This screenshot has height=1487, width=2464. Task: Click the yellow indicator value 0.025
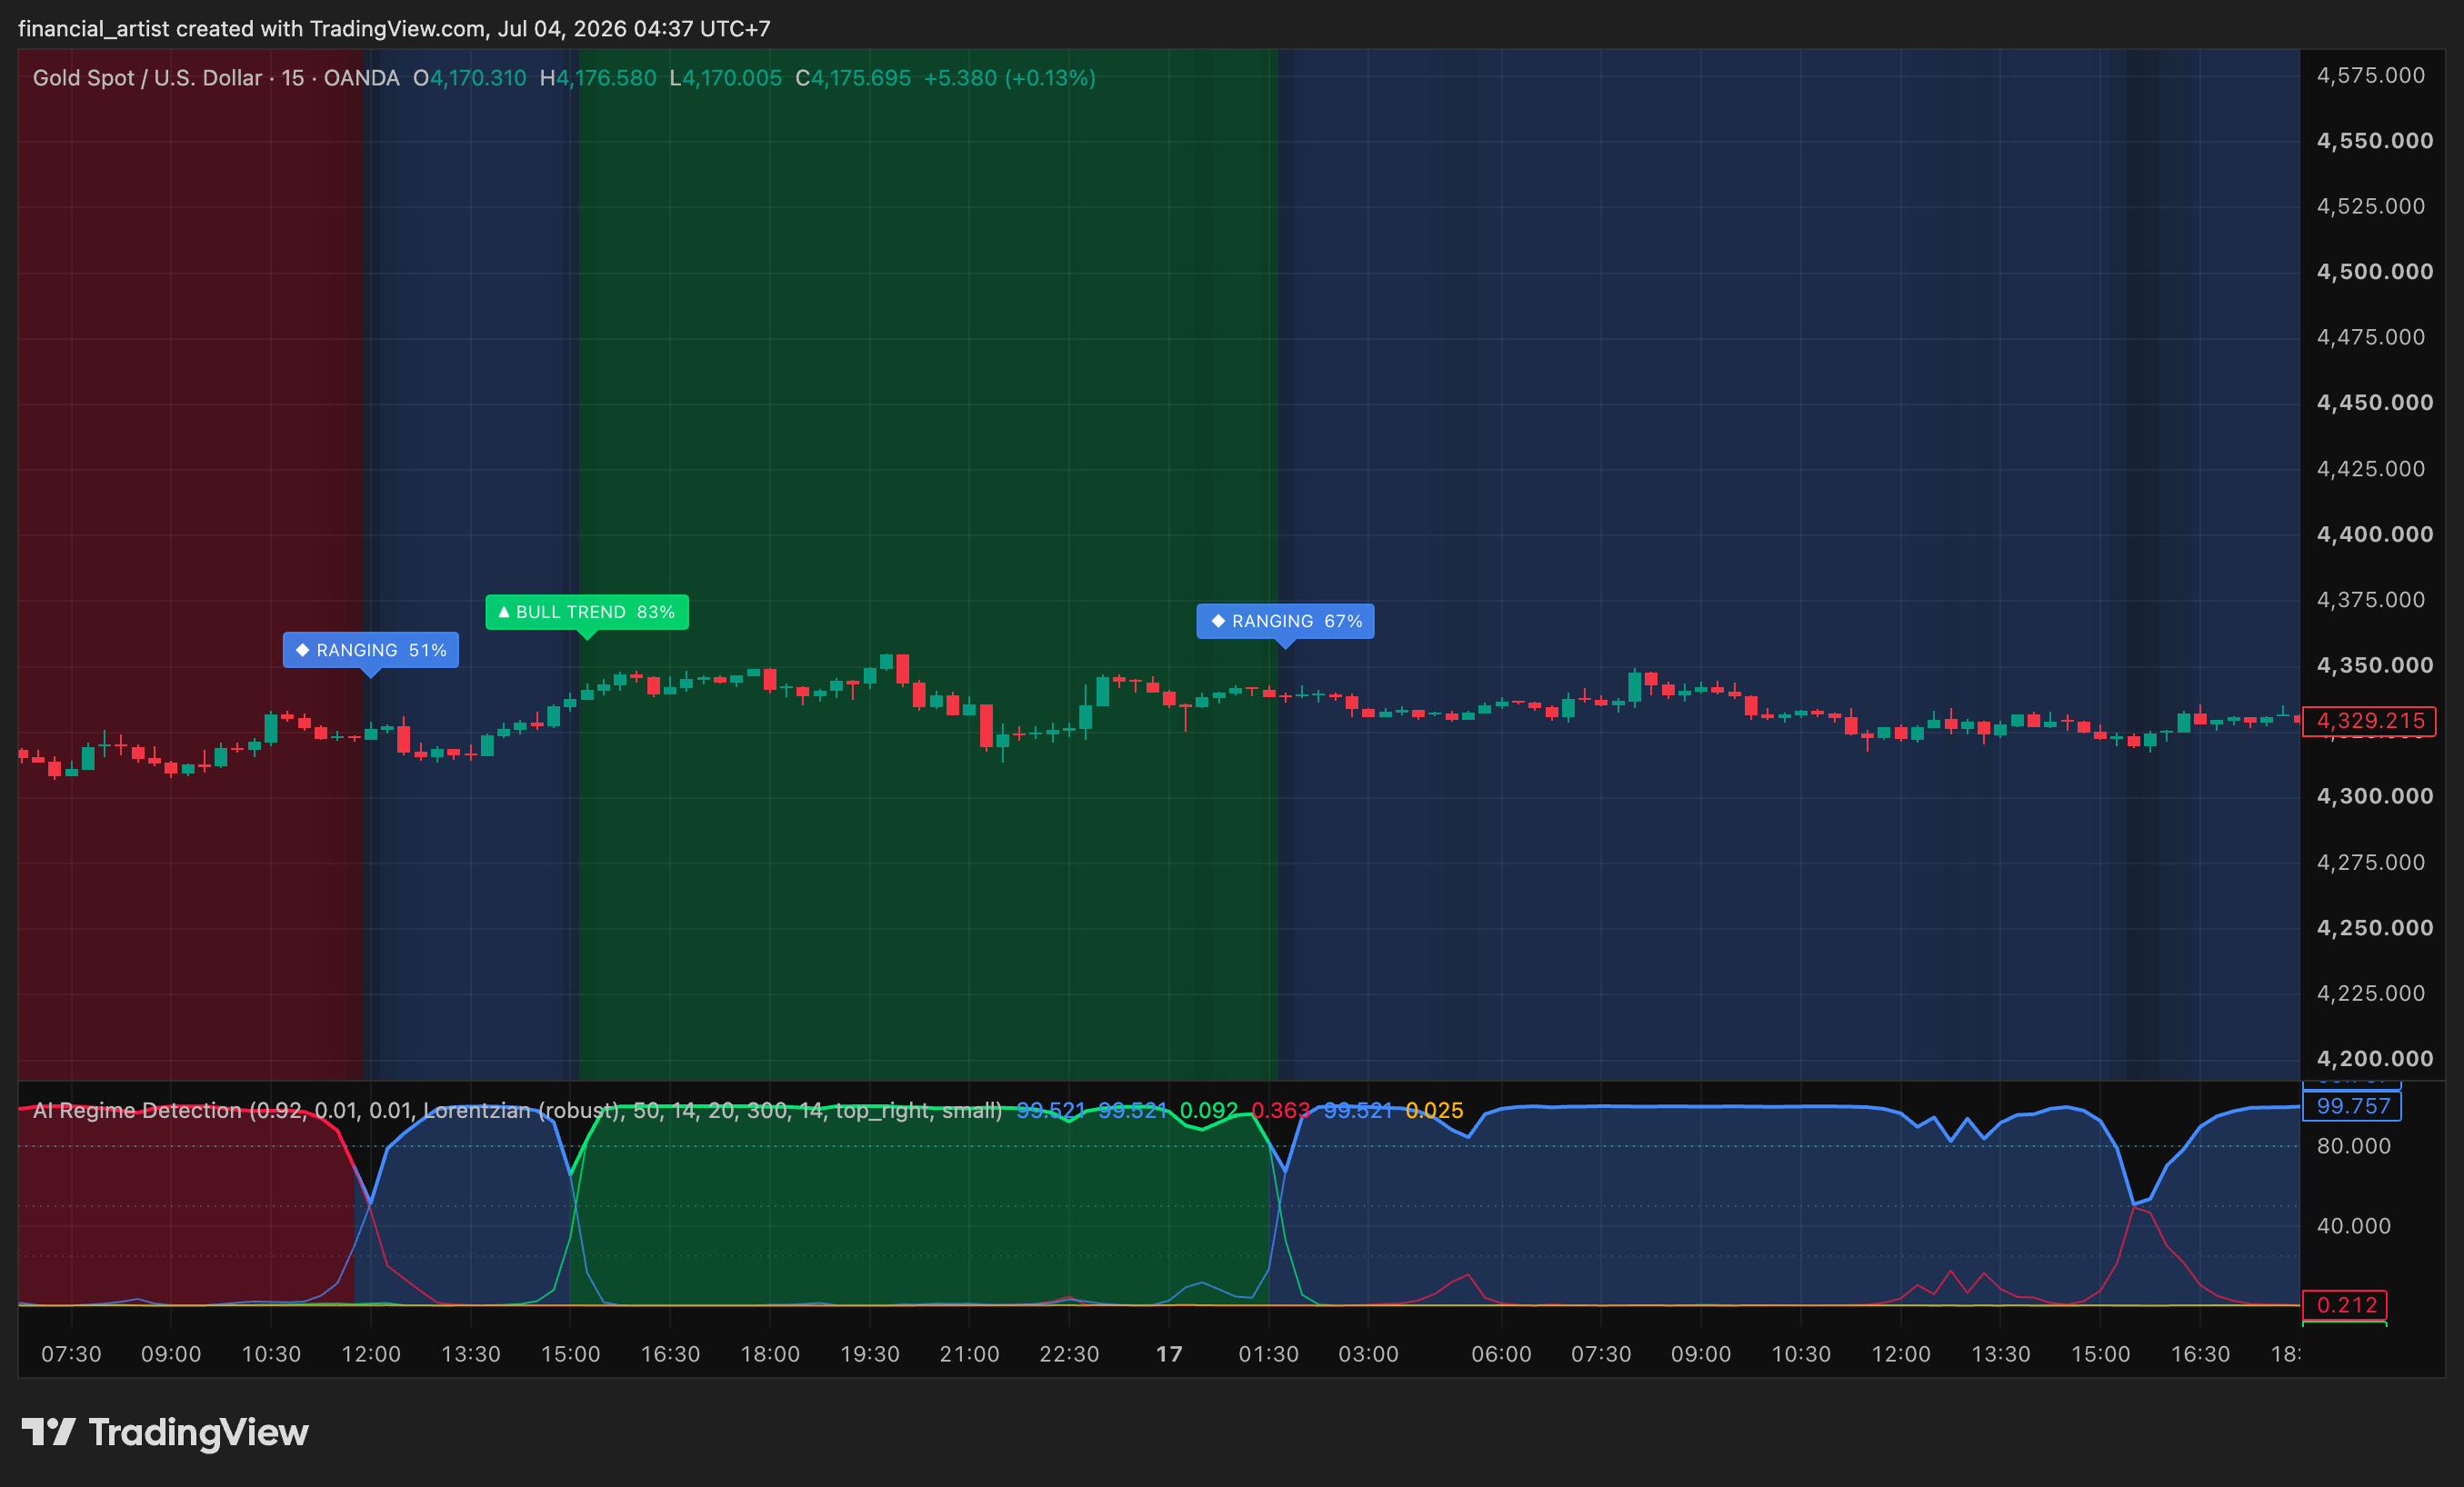1435,1110
